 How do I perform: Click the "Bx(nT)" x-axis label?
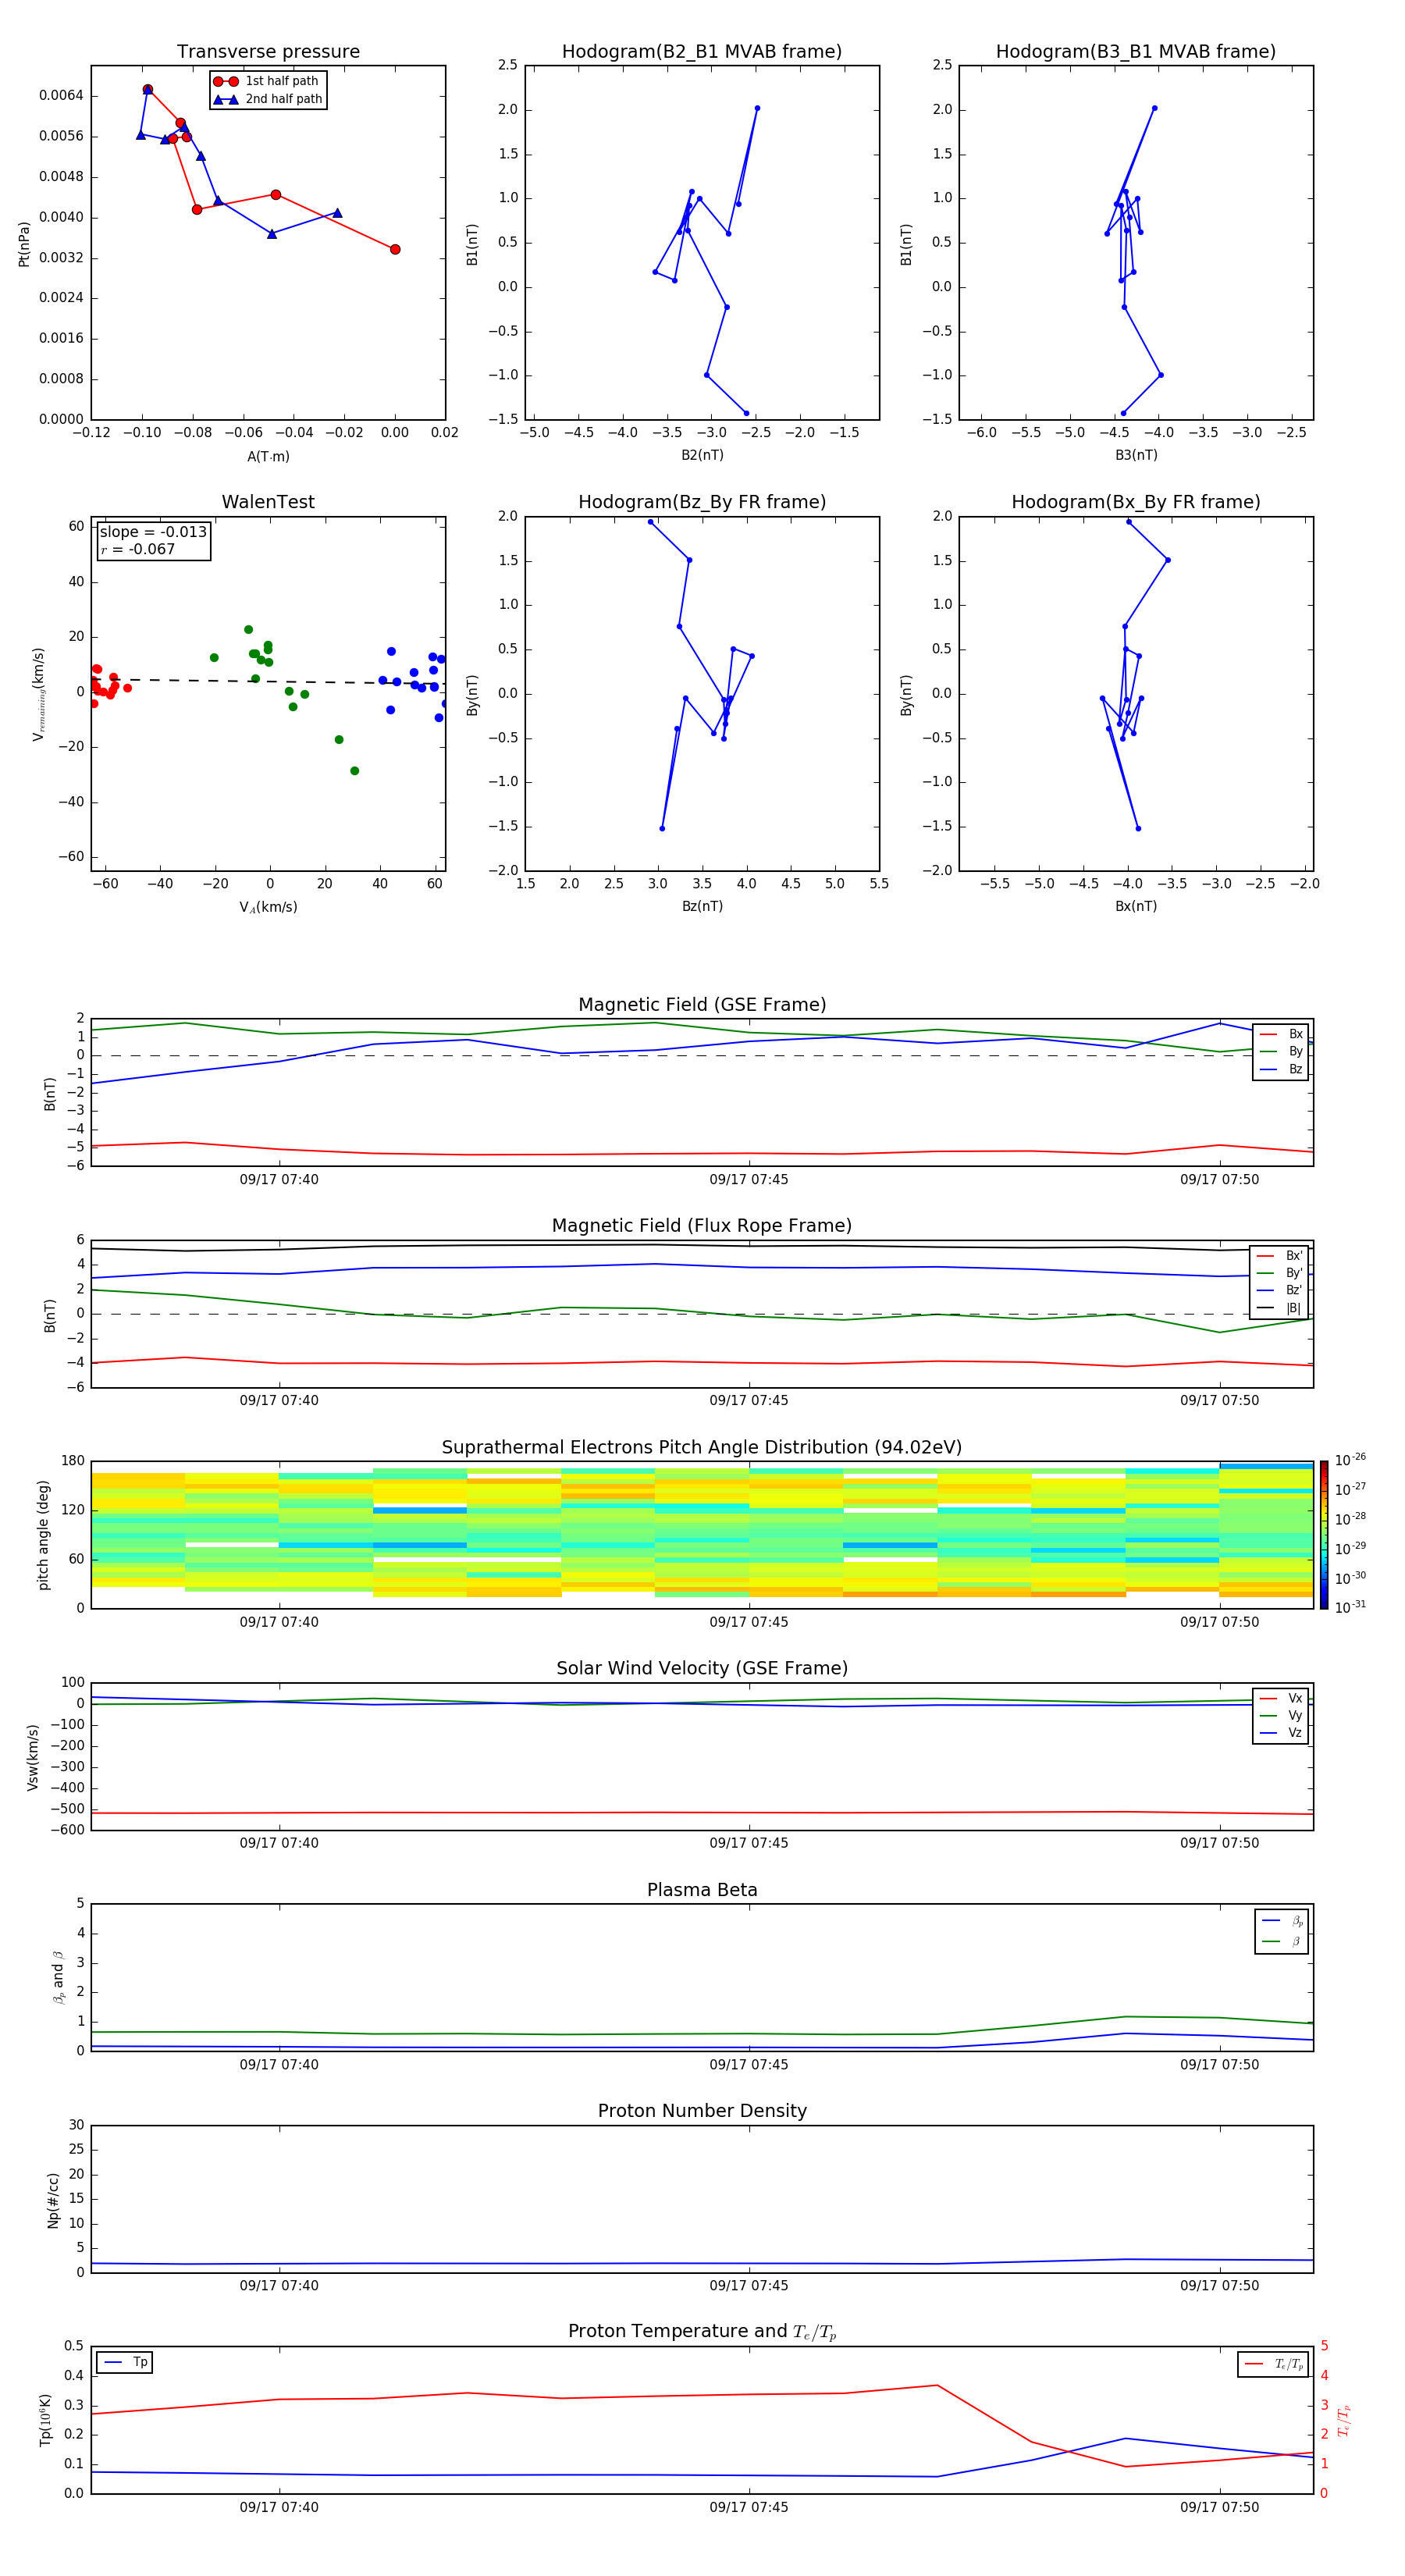coord(1136,906)
